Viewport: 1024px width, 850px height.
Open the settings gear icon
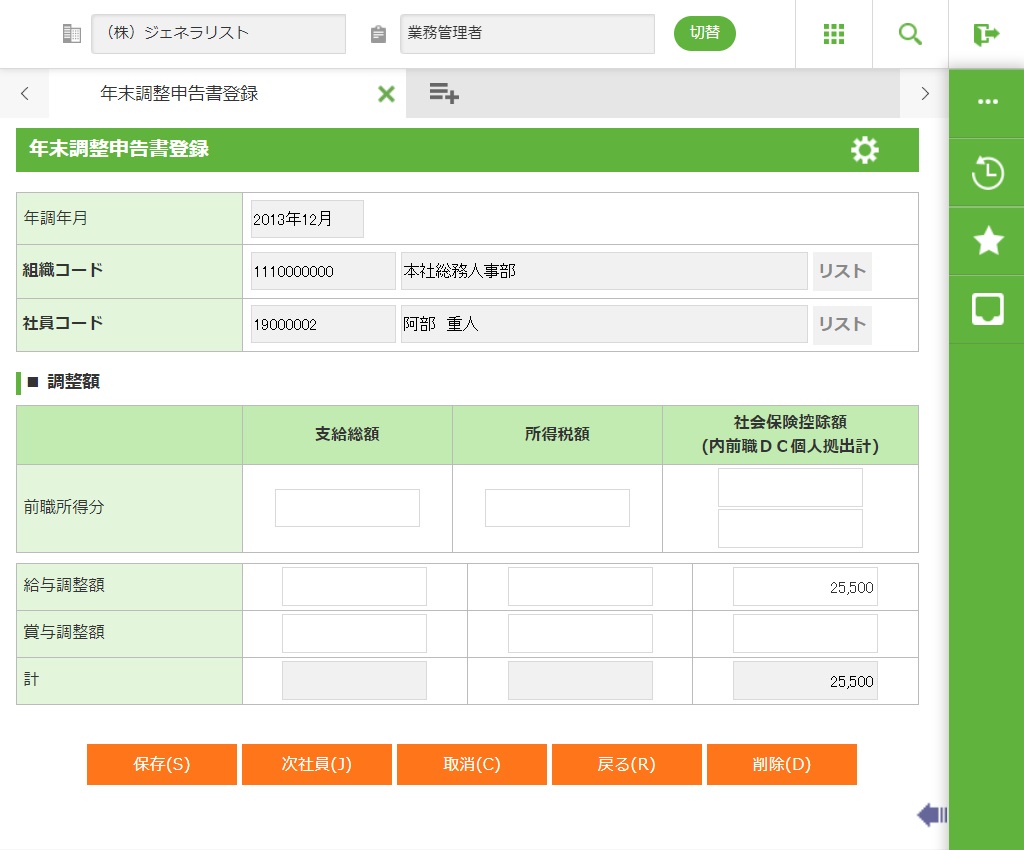tap(864, 150)
